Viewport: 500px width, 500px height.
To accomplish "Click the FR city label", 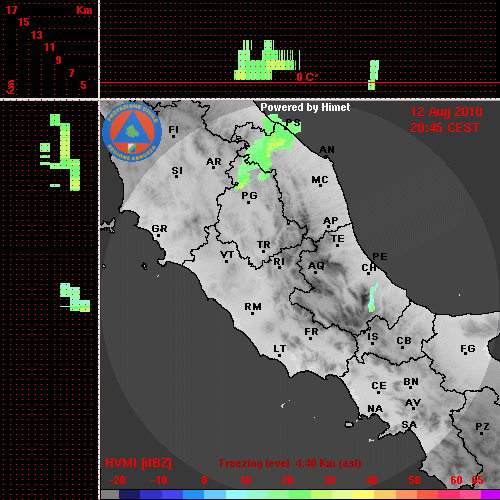I will click(311, 333).
